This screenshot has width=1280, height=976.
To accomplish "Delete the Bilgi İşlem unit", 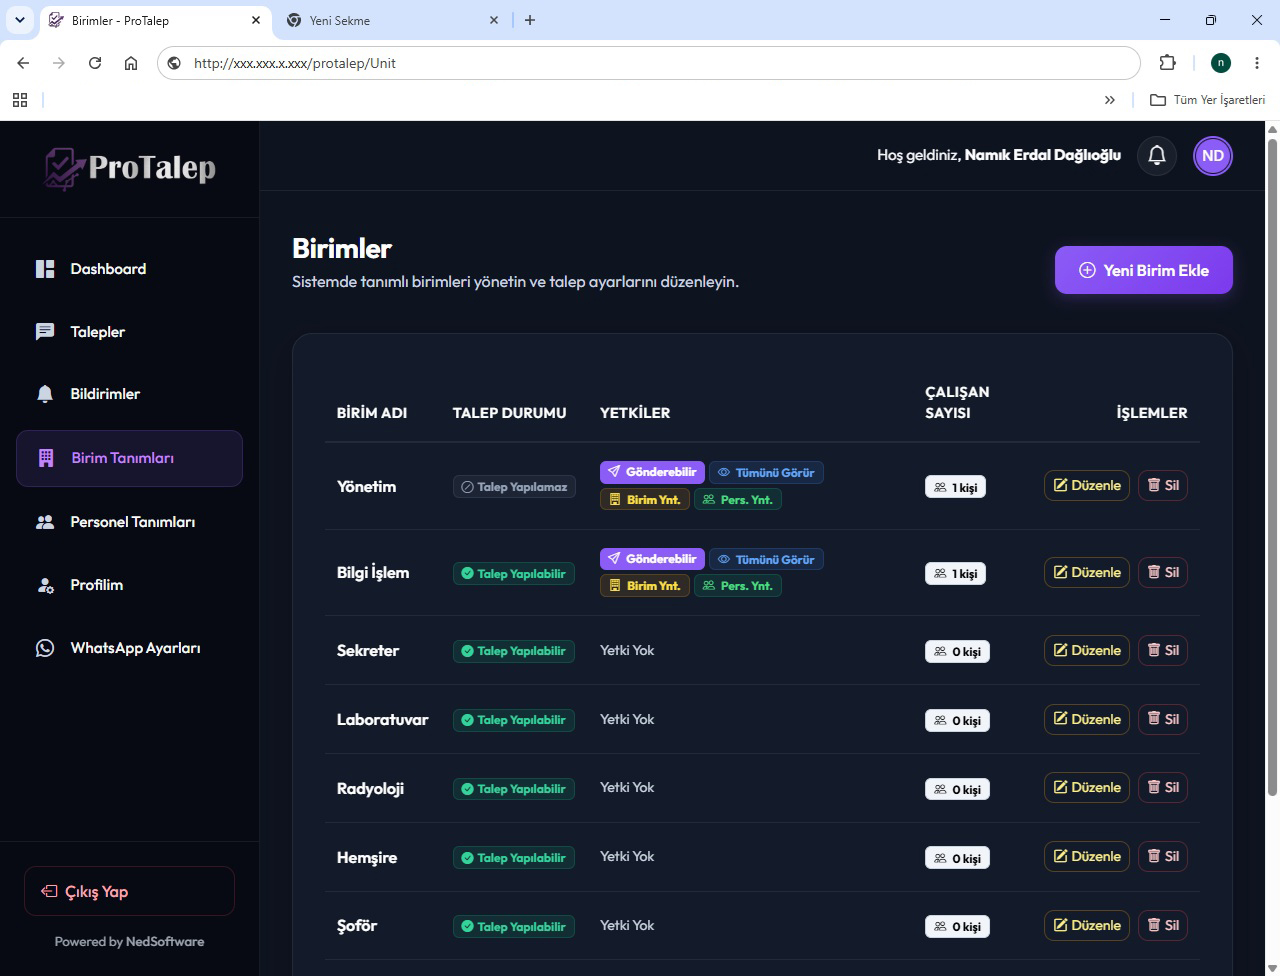I will (x=1163, y=572).
